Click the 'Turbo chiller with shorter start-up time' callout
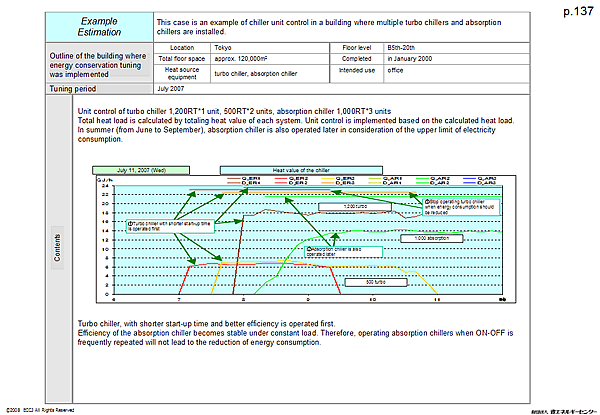The height and width of the screenshot is (415, 600). (170, 226)
